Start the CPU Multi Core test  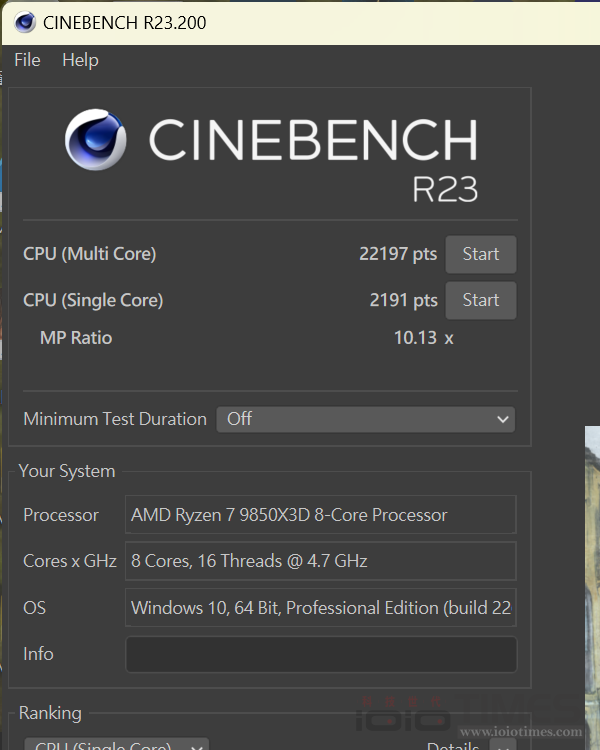480,254
